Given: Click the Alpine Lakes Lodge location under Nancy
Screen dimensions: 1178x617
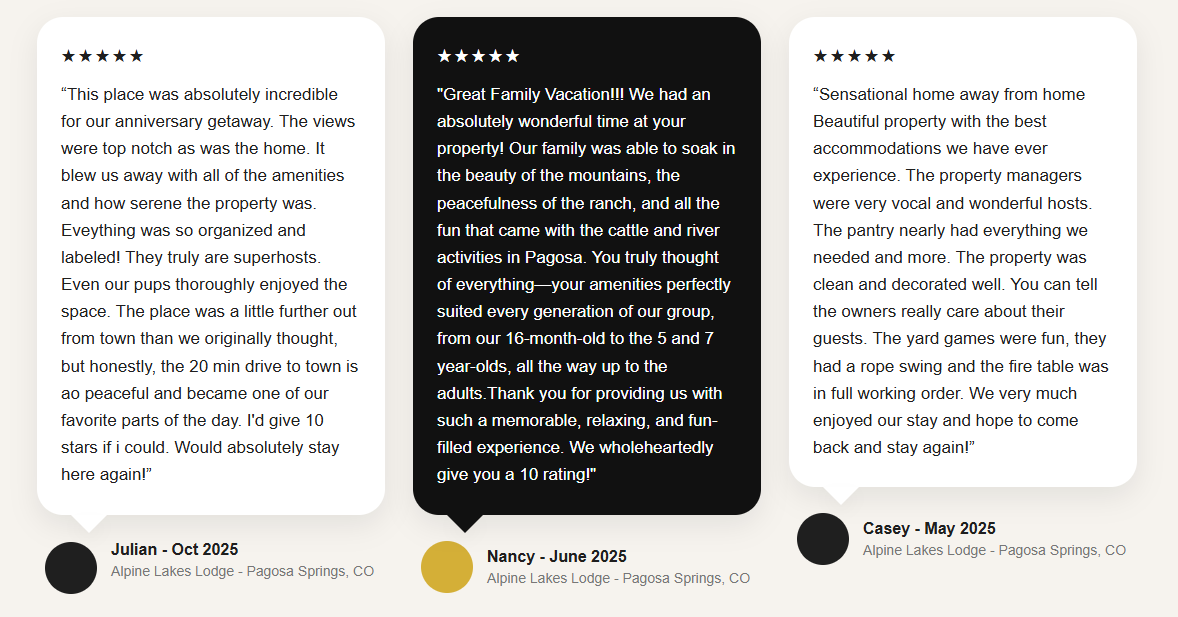Looking at the screenshot, I should point(618,578).
